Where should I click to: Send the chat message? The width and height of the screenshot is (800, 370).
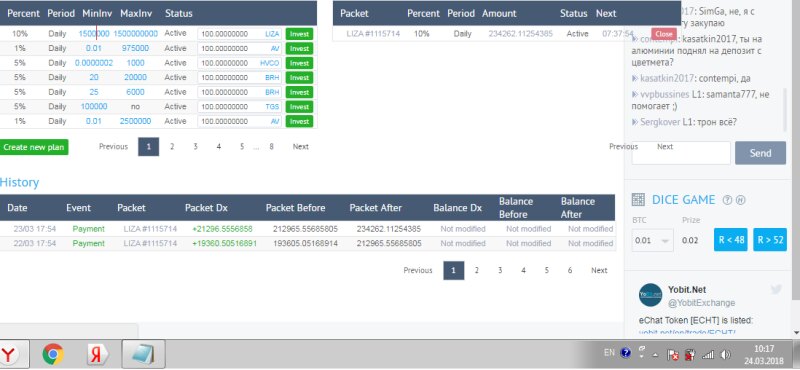(760, 153)
